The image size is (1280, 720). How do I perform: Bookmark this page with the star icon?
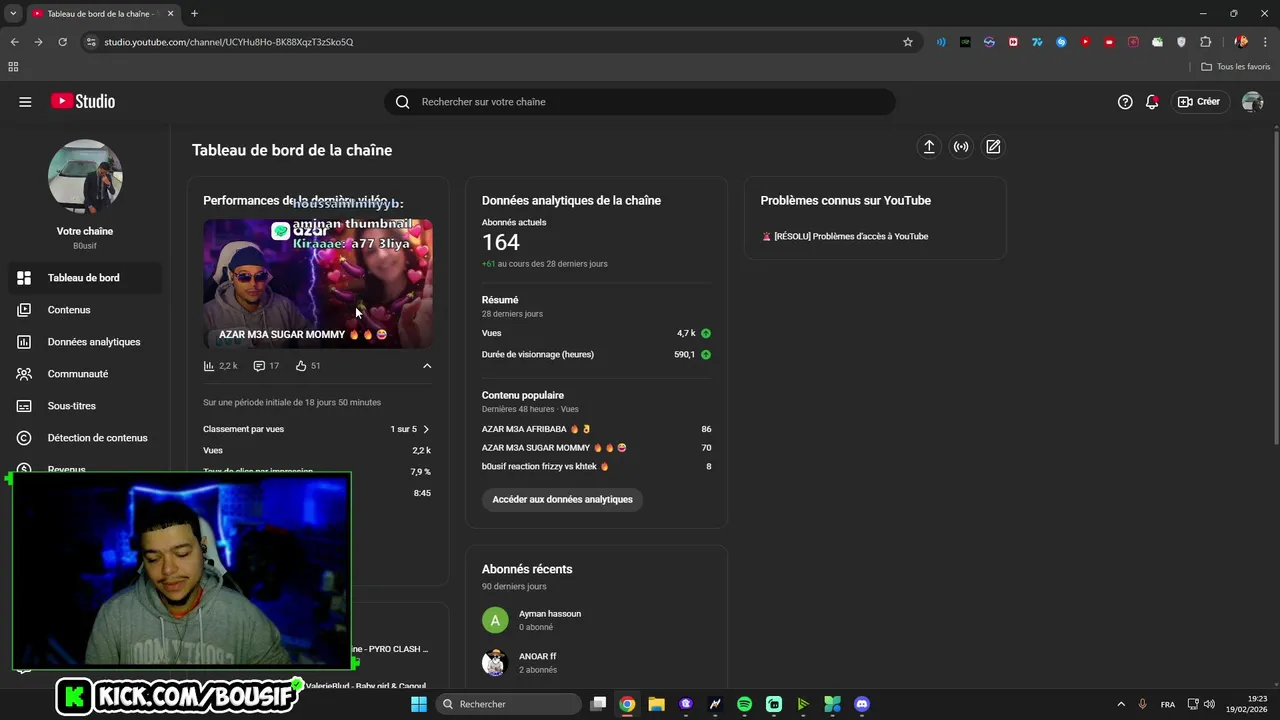pyautogui.click(x=908, y=42)
